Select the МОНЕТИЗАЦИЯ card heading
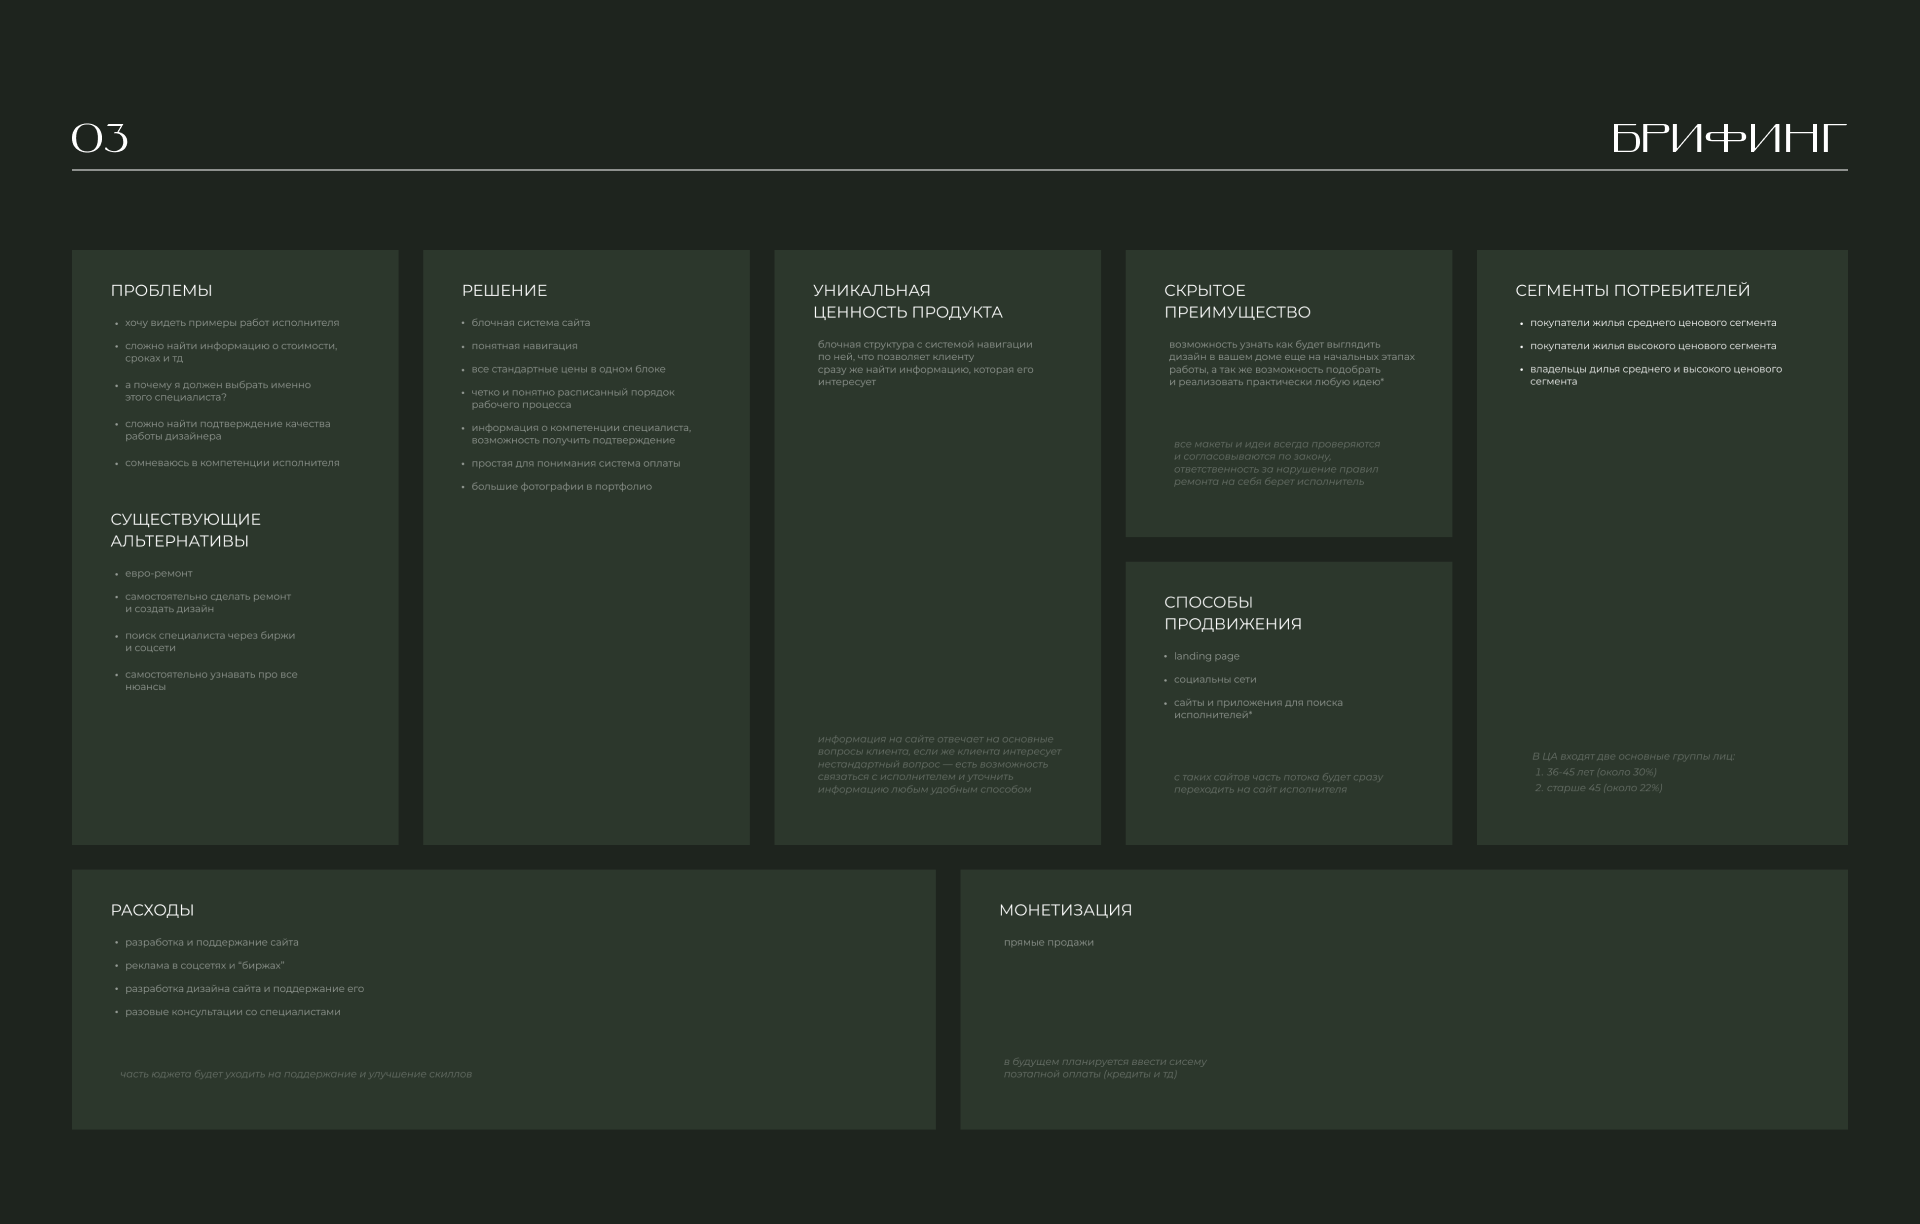The height and width of the screenshot is (1224, 1920). [1065, 910]
